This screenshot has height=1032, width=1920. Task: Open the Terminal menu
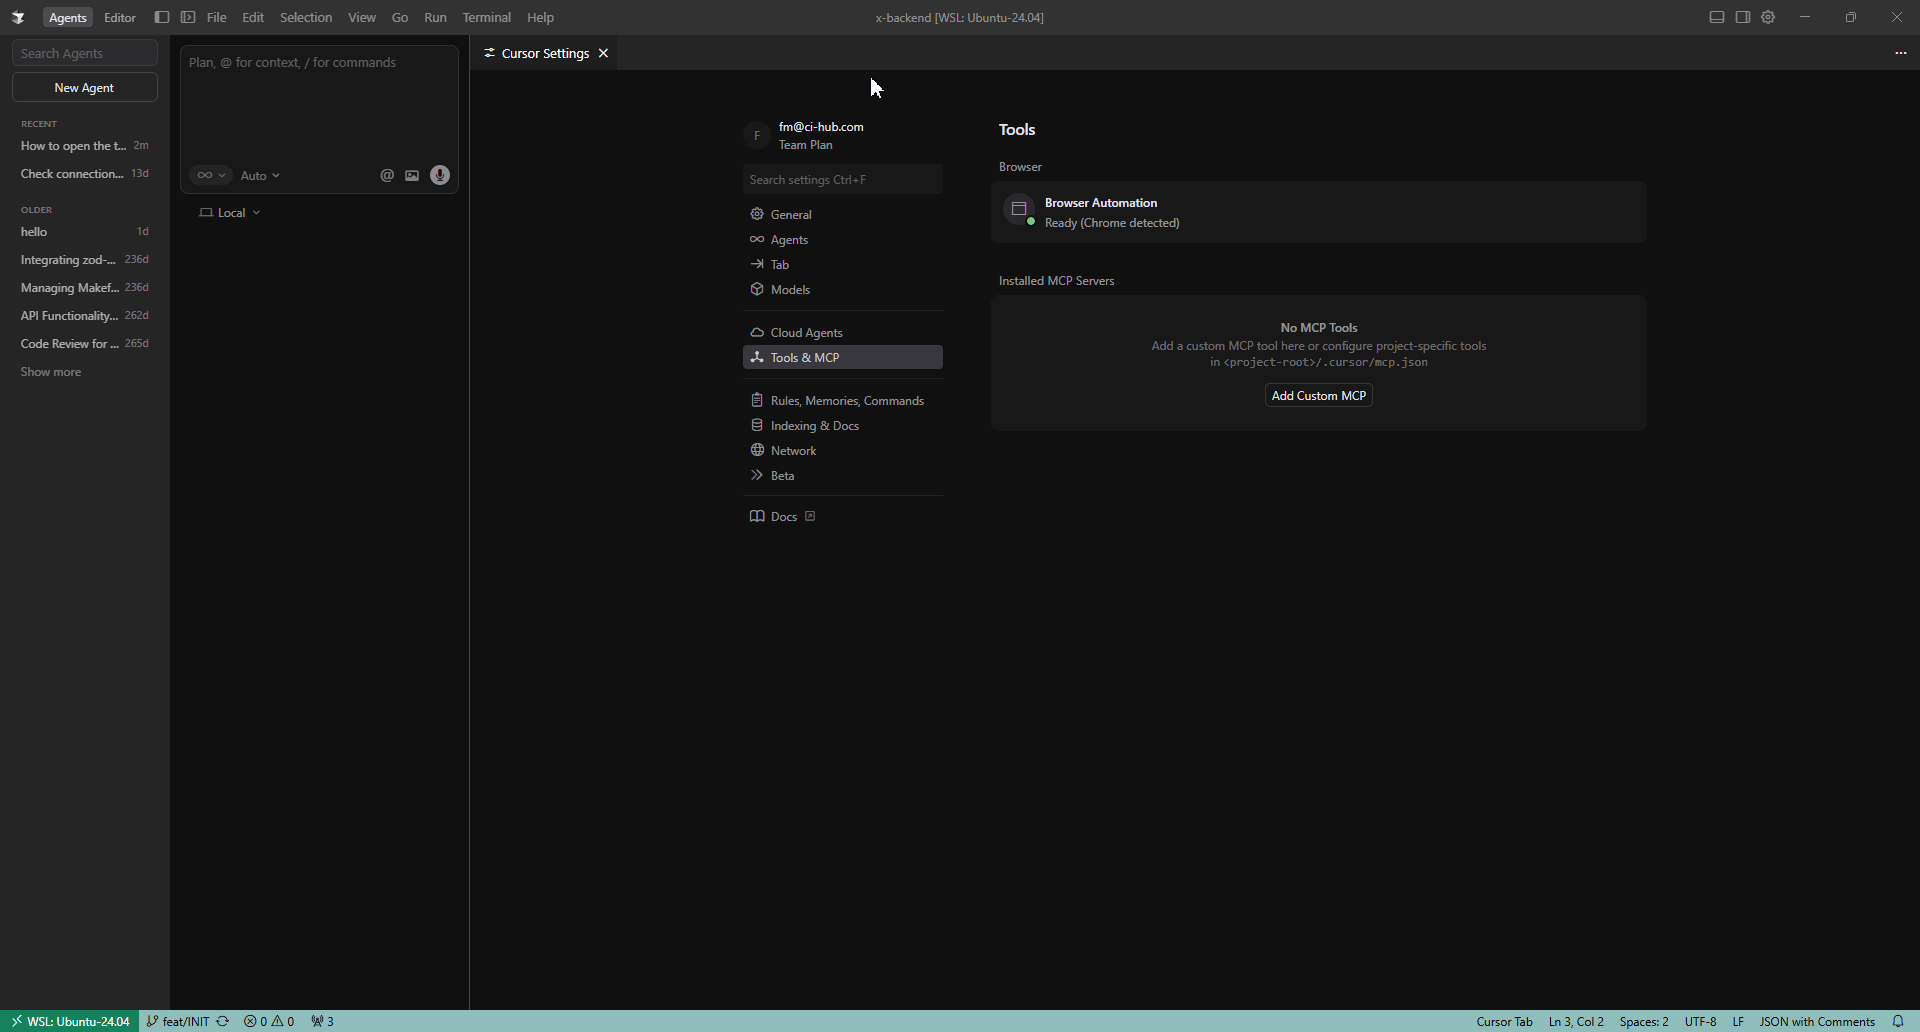pos(486,17)
